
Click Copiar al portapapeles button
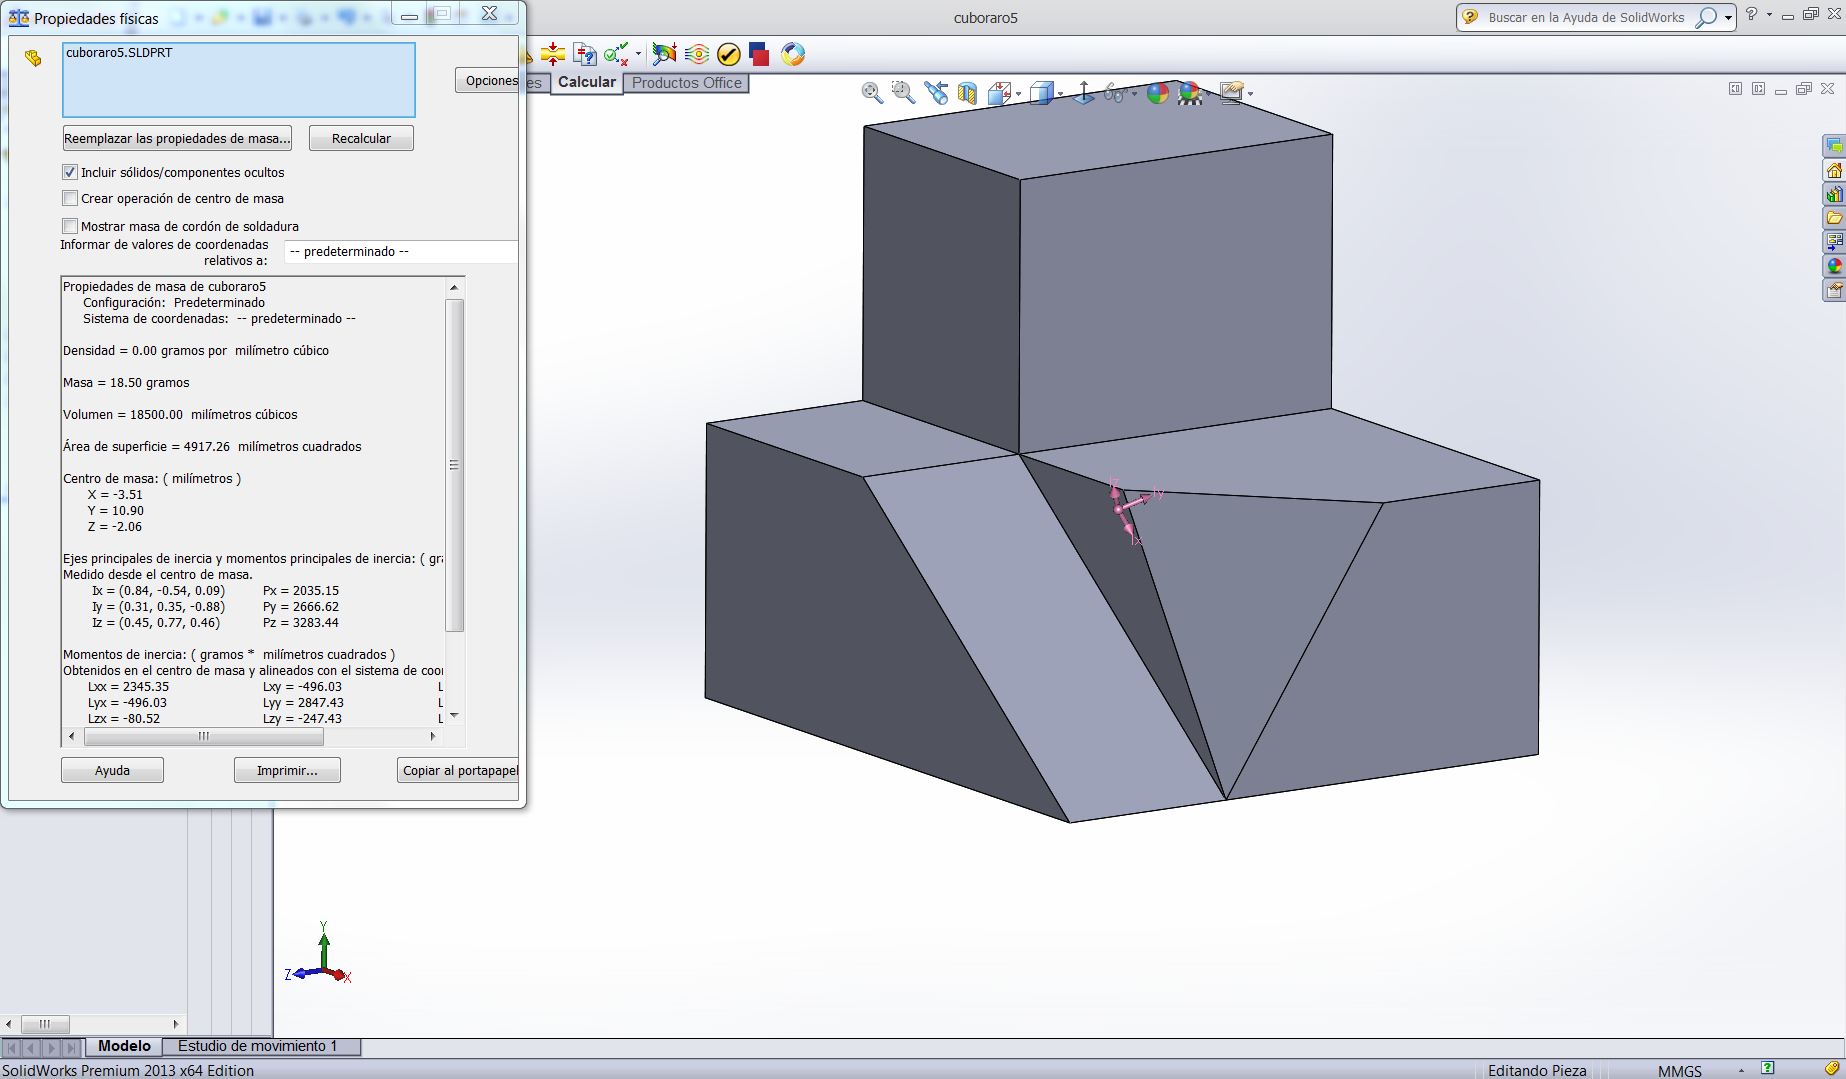(x=460, y=770)
